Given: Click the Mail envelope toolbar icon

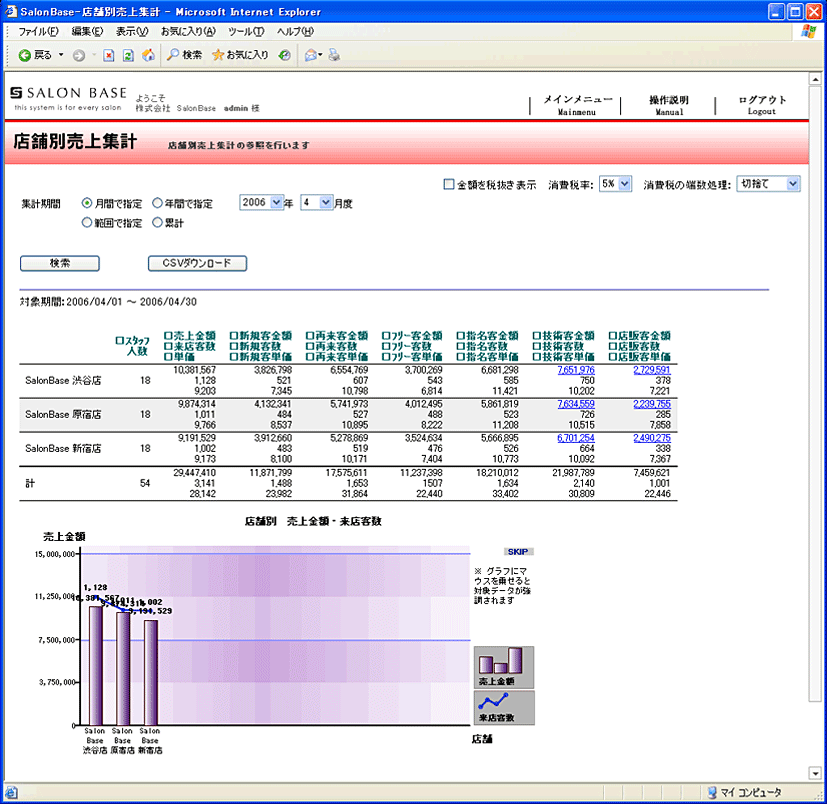Looking at the screenshot, I should tap(311, 55).
